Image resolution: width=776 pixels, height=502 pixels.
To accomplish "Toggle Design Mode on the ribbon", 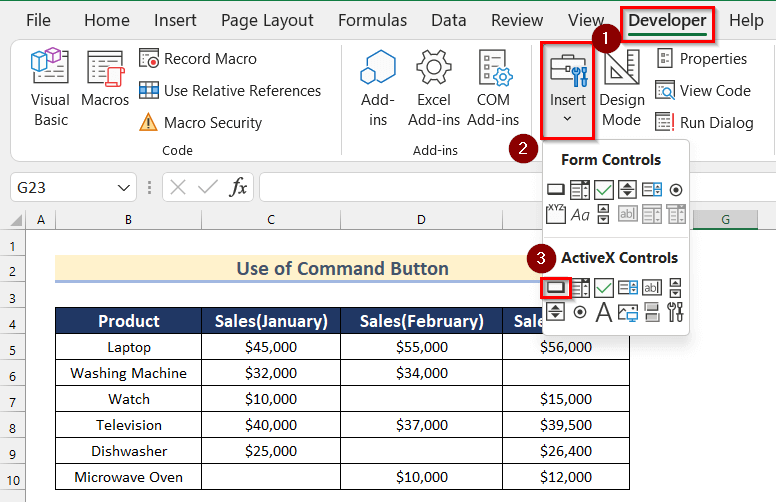I will click(x=621, y=88).
